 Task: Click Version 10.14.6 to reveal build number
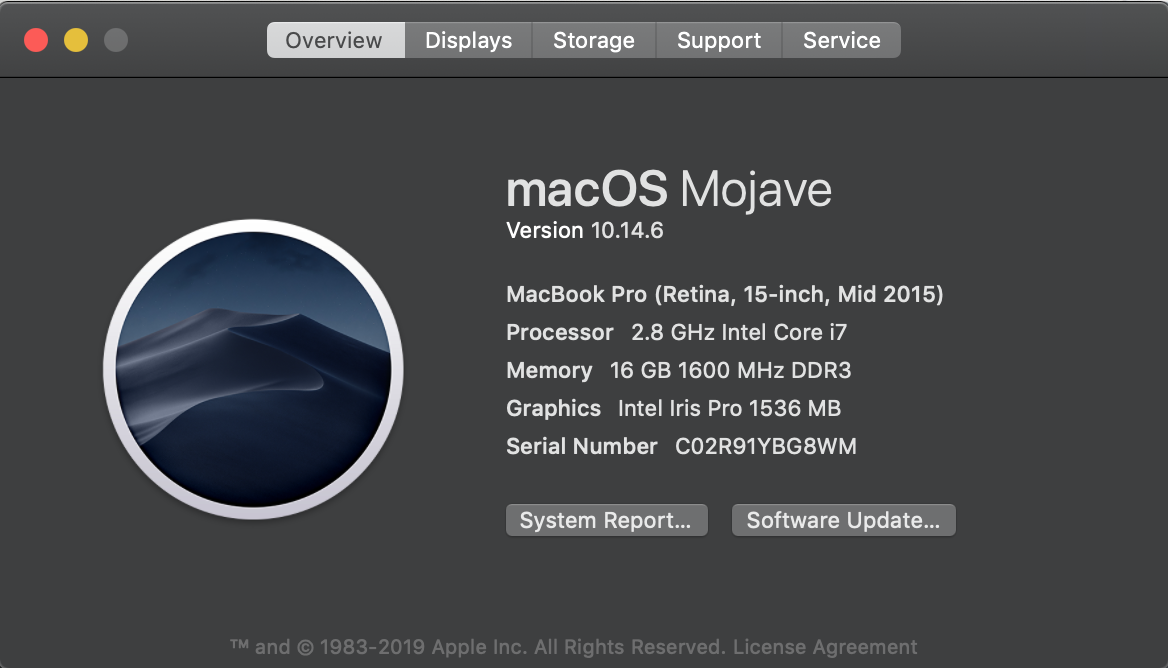(x=585, y=231)
